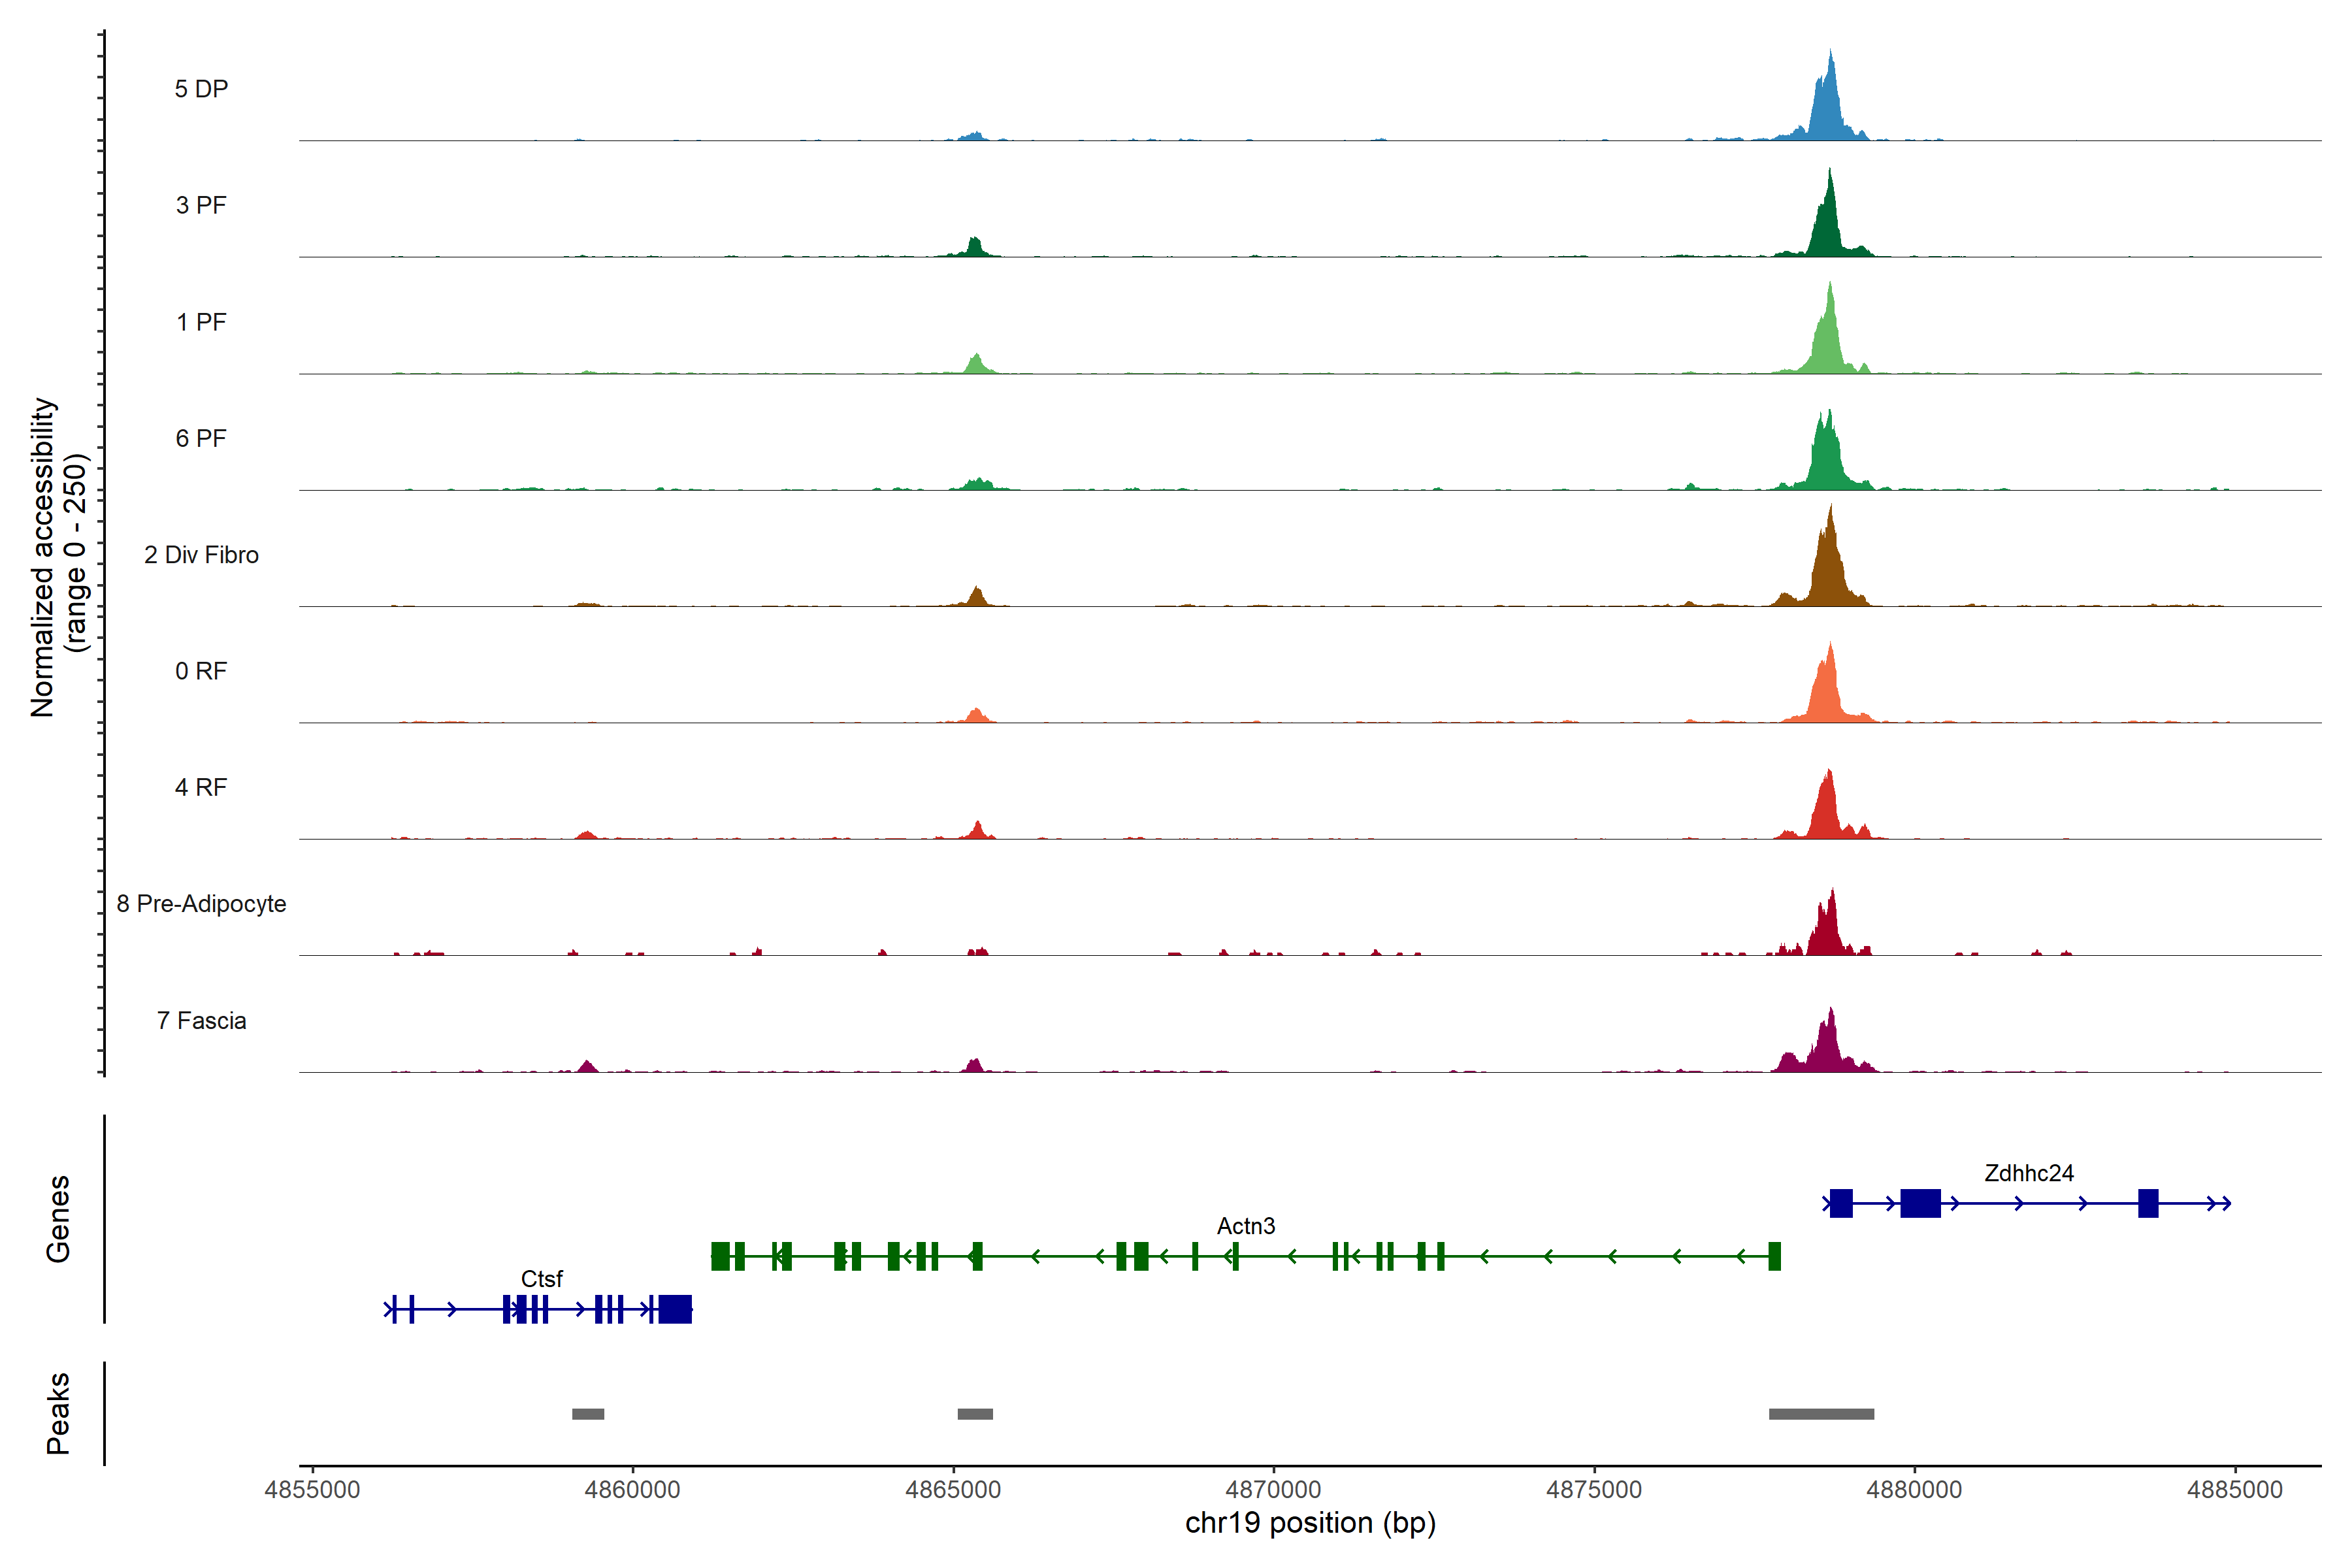Click the largest gray peak bar
This screenshot has width=2352, height=1568.
1821,1414
